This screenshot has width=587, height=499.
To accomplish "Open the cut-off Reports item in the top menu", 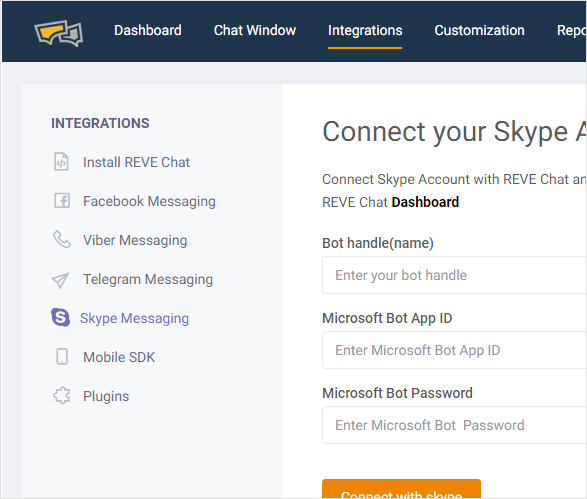I will click(571, 30).
